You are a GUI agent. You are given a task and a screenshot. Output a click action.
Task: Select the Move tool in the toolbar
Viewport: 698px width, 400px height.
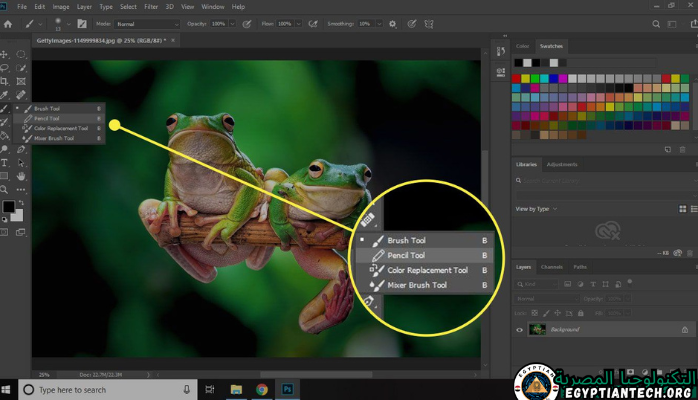pyautogui.click(x=6, y=54)
